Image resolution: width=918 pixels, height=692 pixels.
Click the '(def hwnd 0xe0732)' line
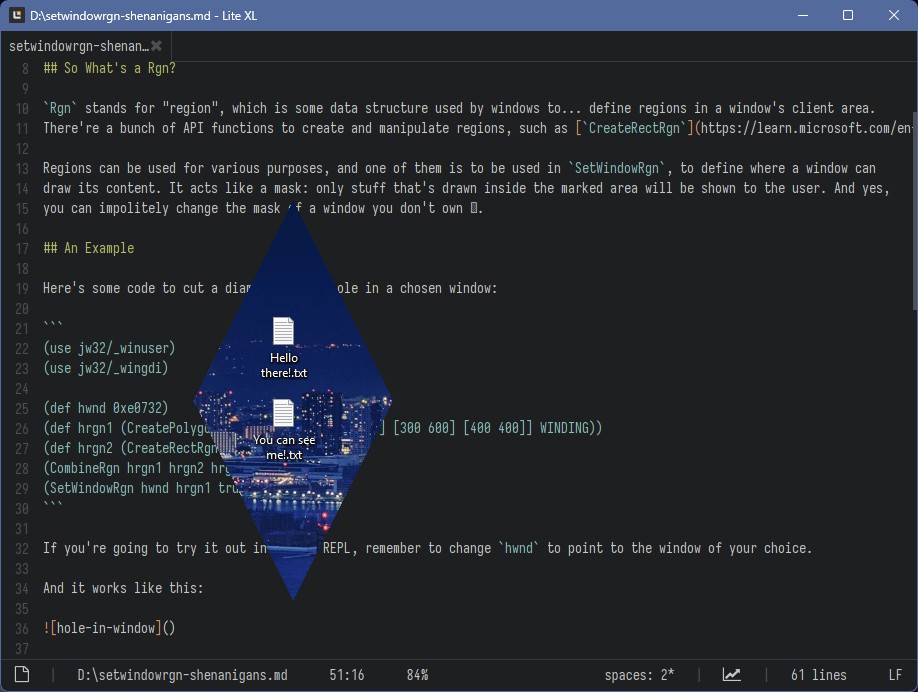click(x=105, y=408)
